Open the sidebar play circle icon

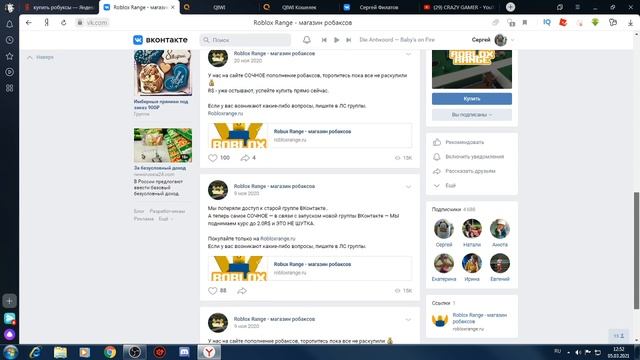pyautogui.click(x=9, y=72)
